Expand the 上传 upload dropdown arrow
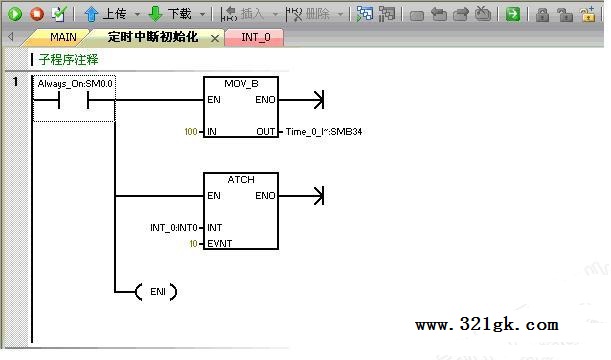Screen dimensions: 611x360 tap(137, 15)
